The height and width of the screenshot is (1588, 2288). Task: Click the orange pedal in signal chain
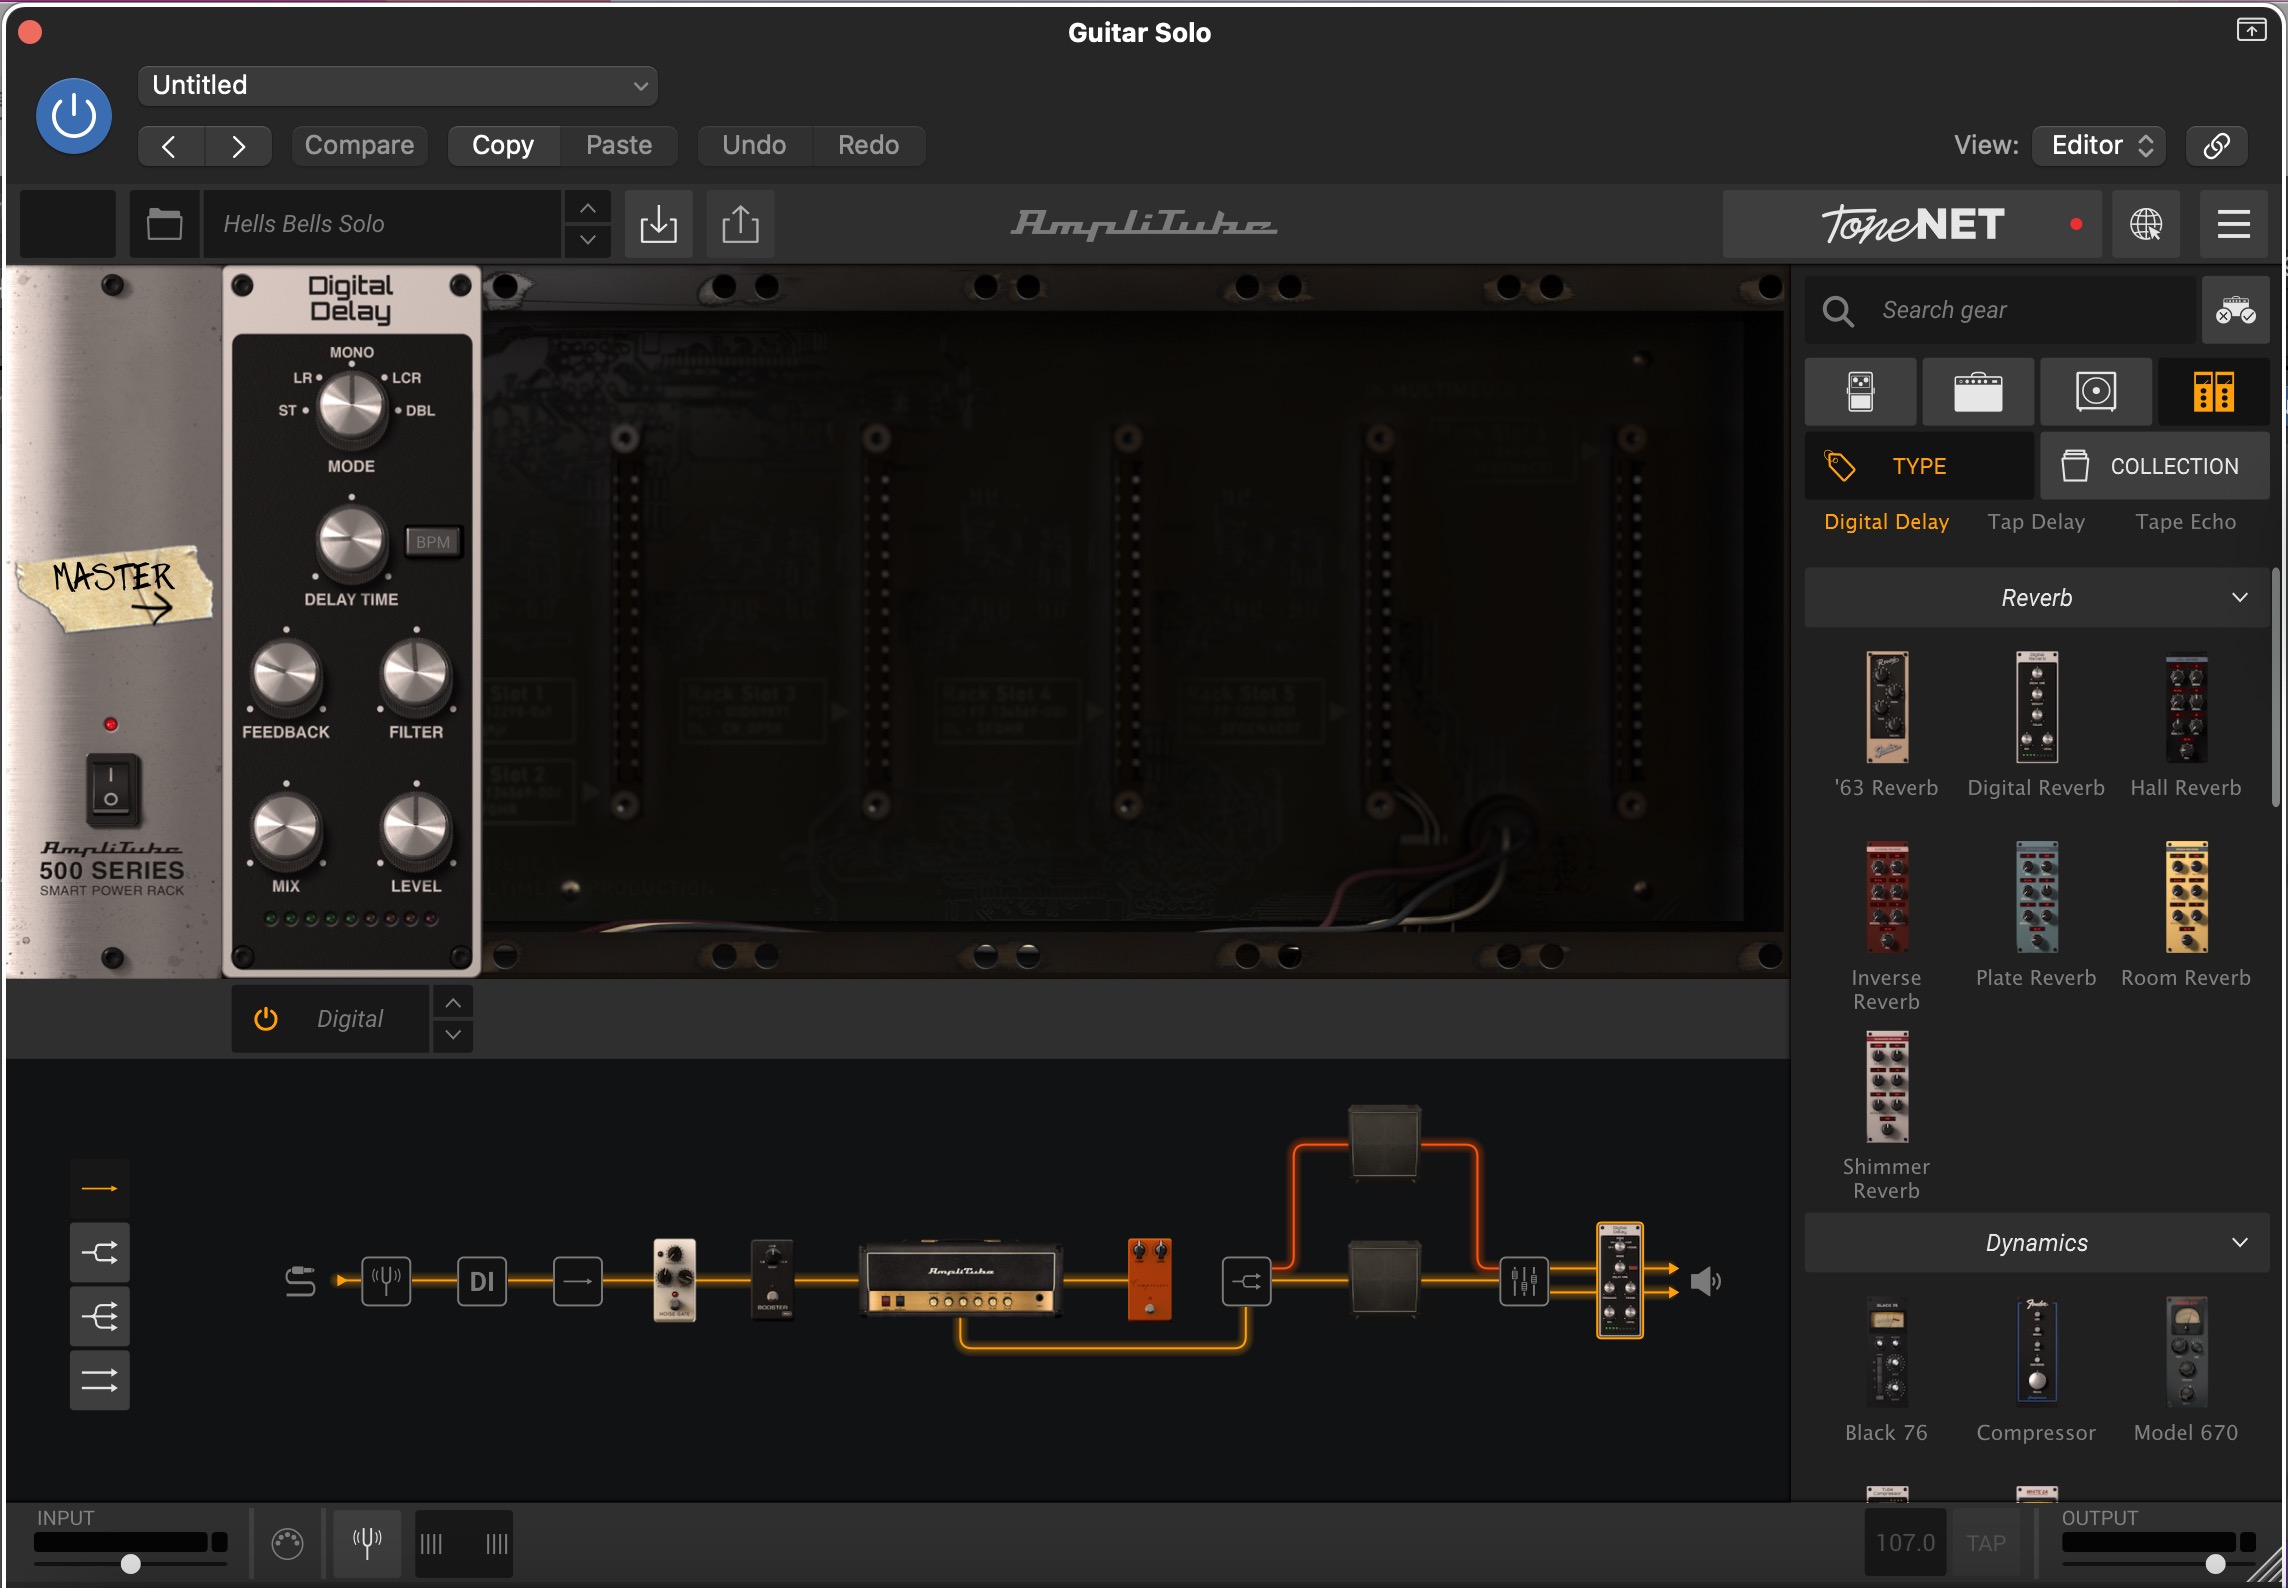1149,1280
